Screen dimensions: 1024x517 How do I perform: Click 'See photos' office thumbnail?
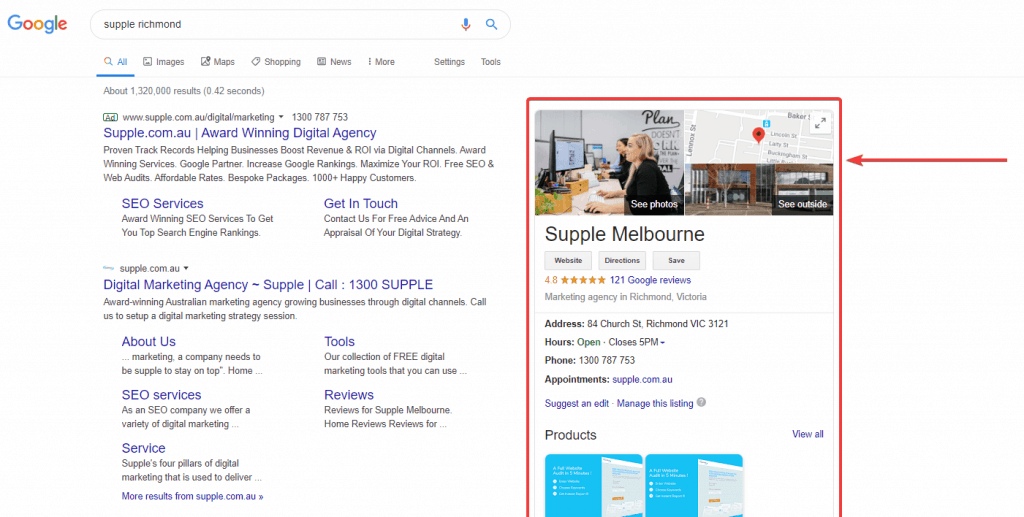click(609, 162)
